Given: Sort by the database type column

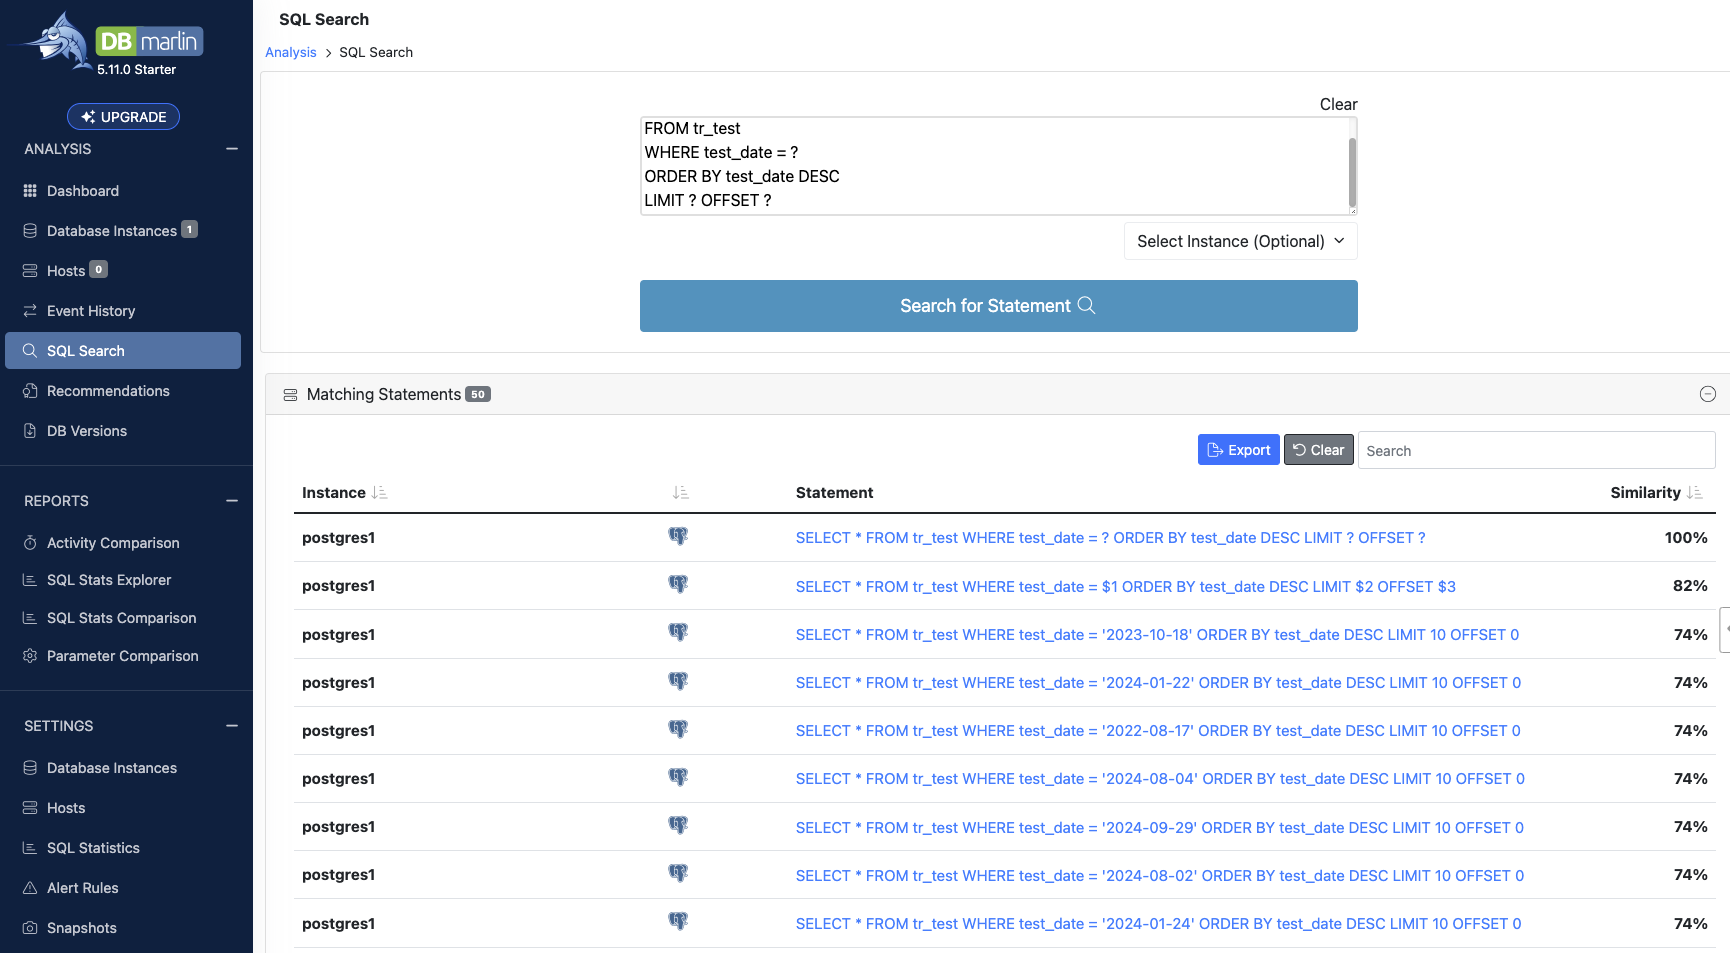Looking at the screenshot, I should click(x=680, y=493).
